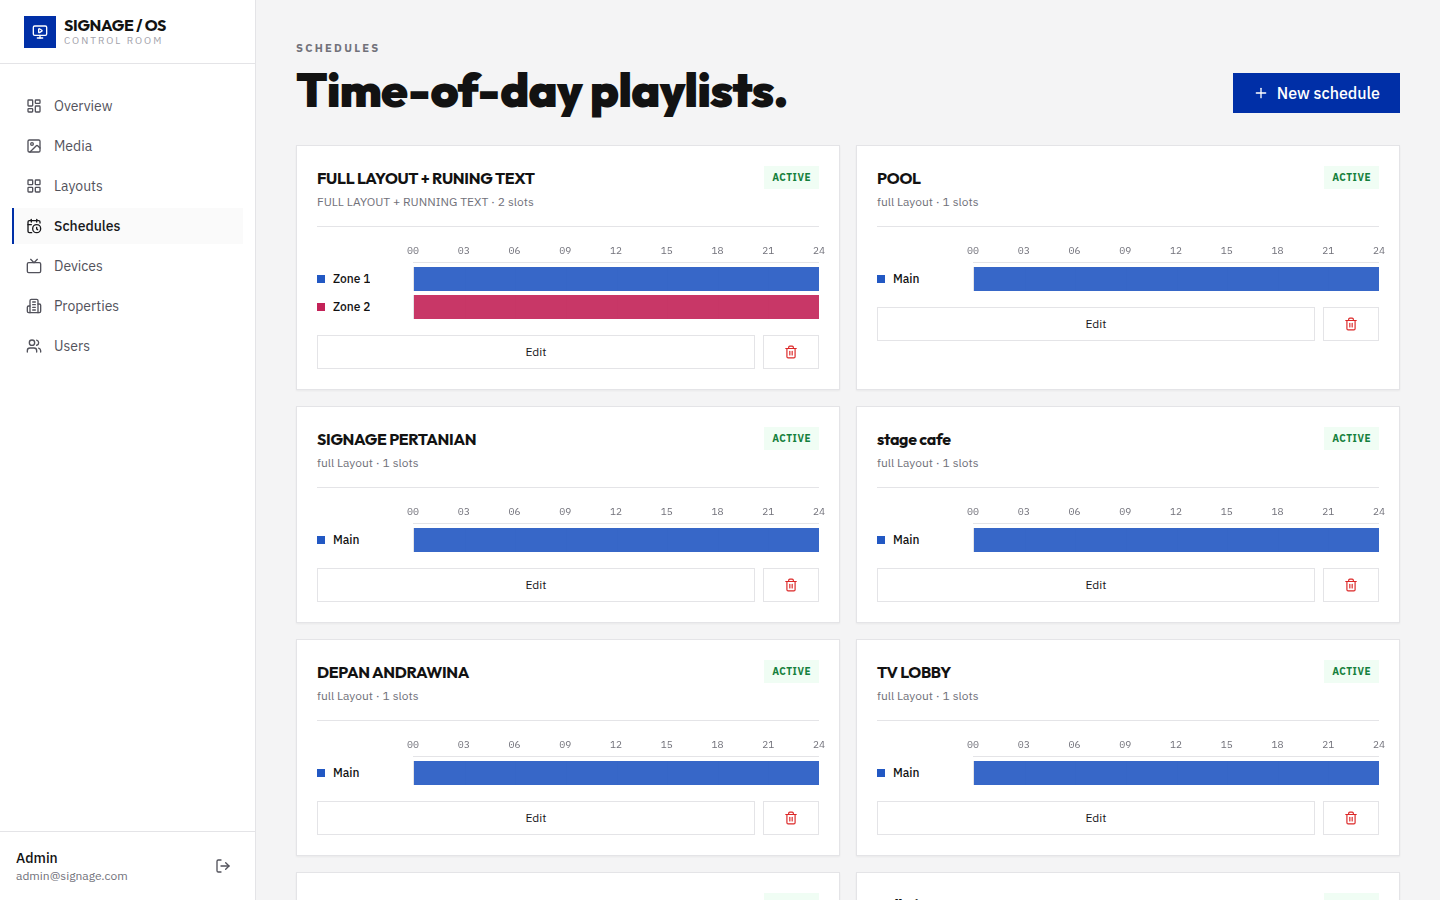Click the "POOL" card title
The height and width of the screenshot is (900, 1440).
coord(899,179)
